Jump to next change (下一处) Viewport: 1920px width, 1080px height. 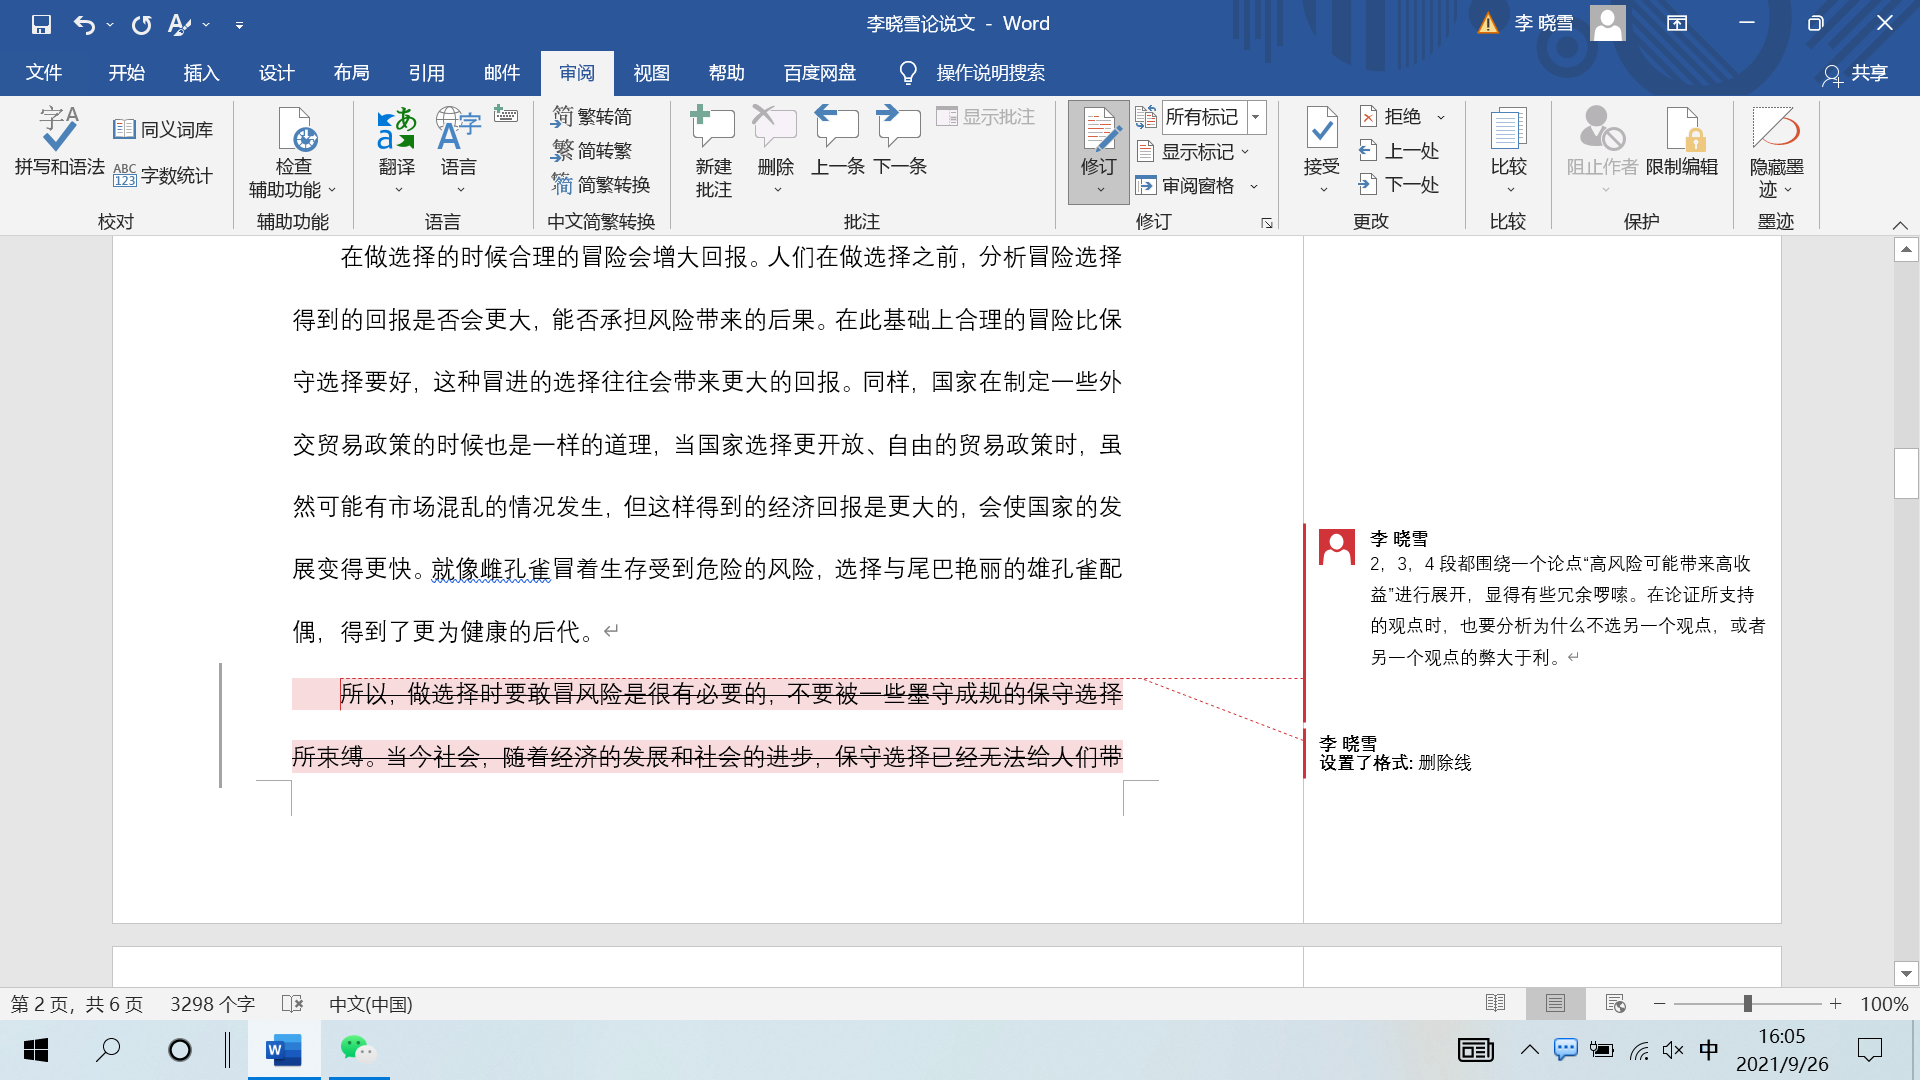coord(1399,185)
